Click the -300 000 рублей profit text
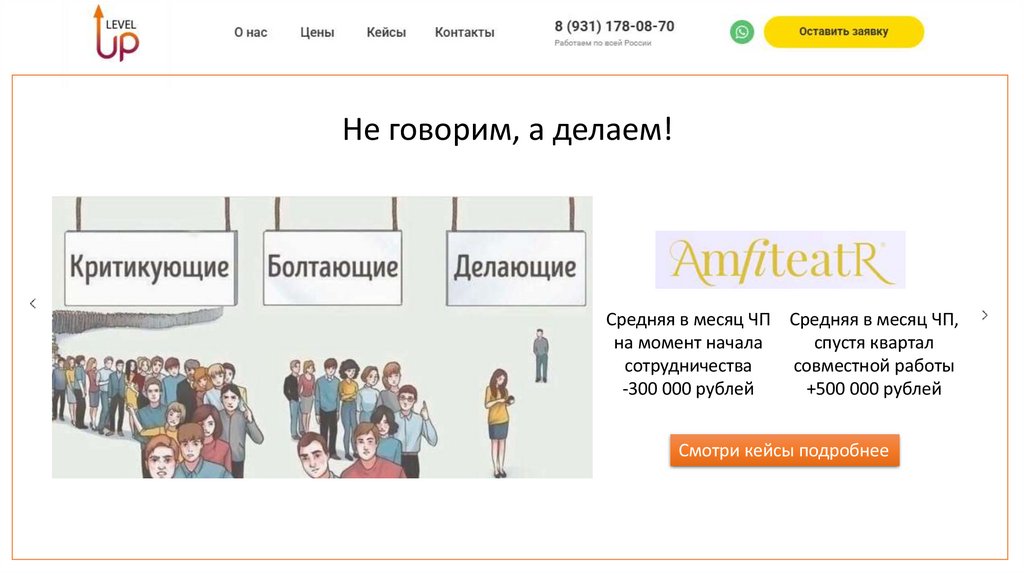The height and width of the screenshot is (574, 1024). point(688,389)
